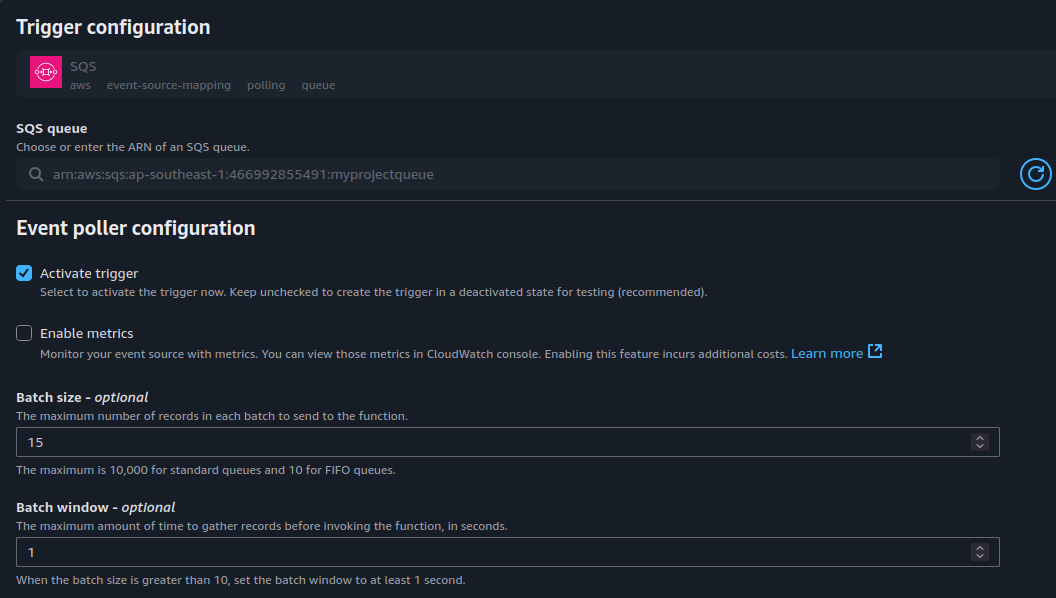
Task: Enable the metrics checkbox
Action: pyautogui.click(x=24, y=333)
